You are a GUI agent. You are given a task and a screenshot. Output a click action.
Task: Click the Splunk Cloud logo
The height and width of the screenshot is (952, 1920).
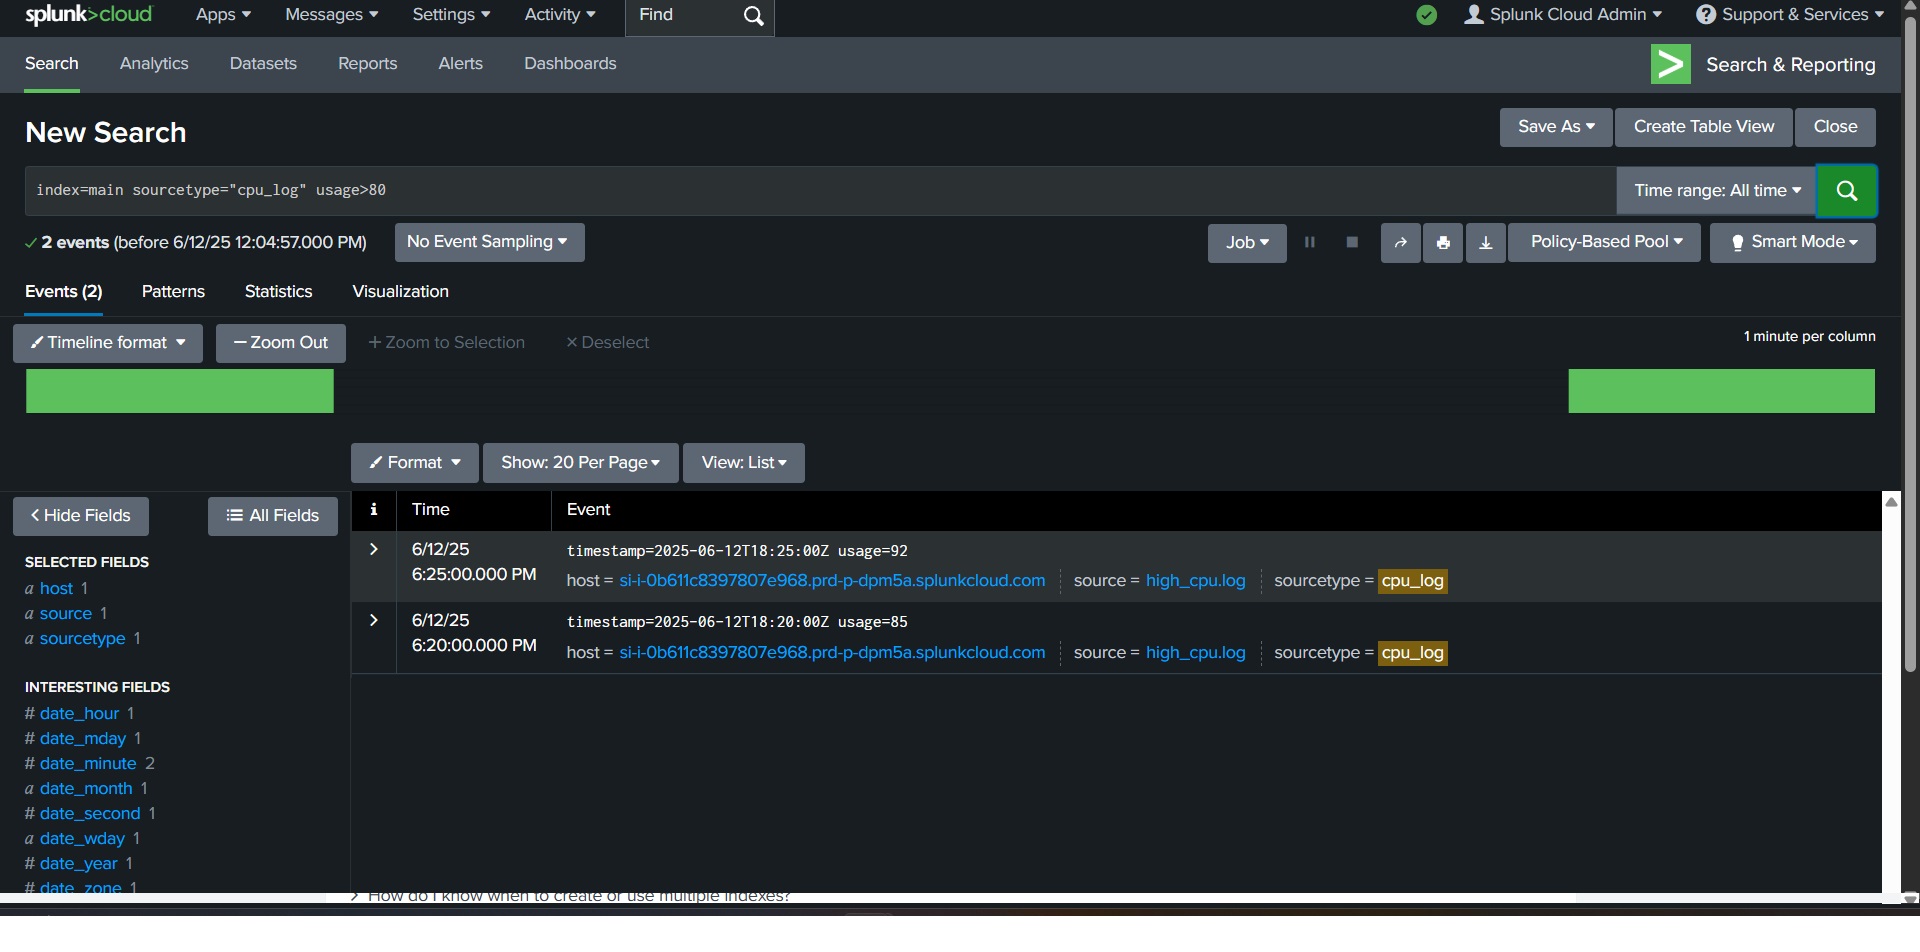point(88,15)
